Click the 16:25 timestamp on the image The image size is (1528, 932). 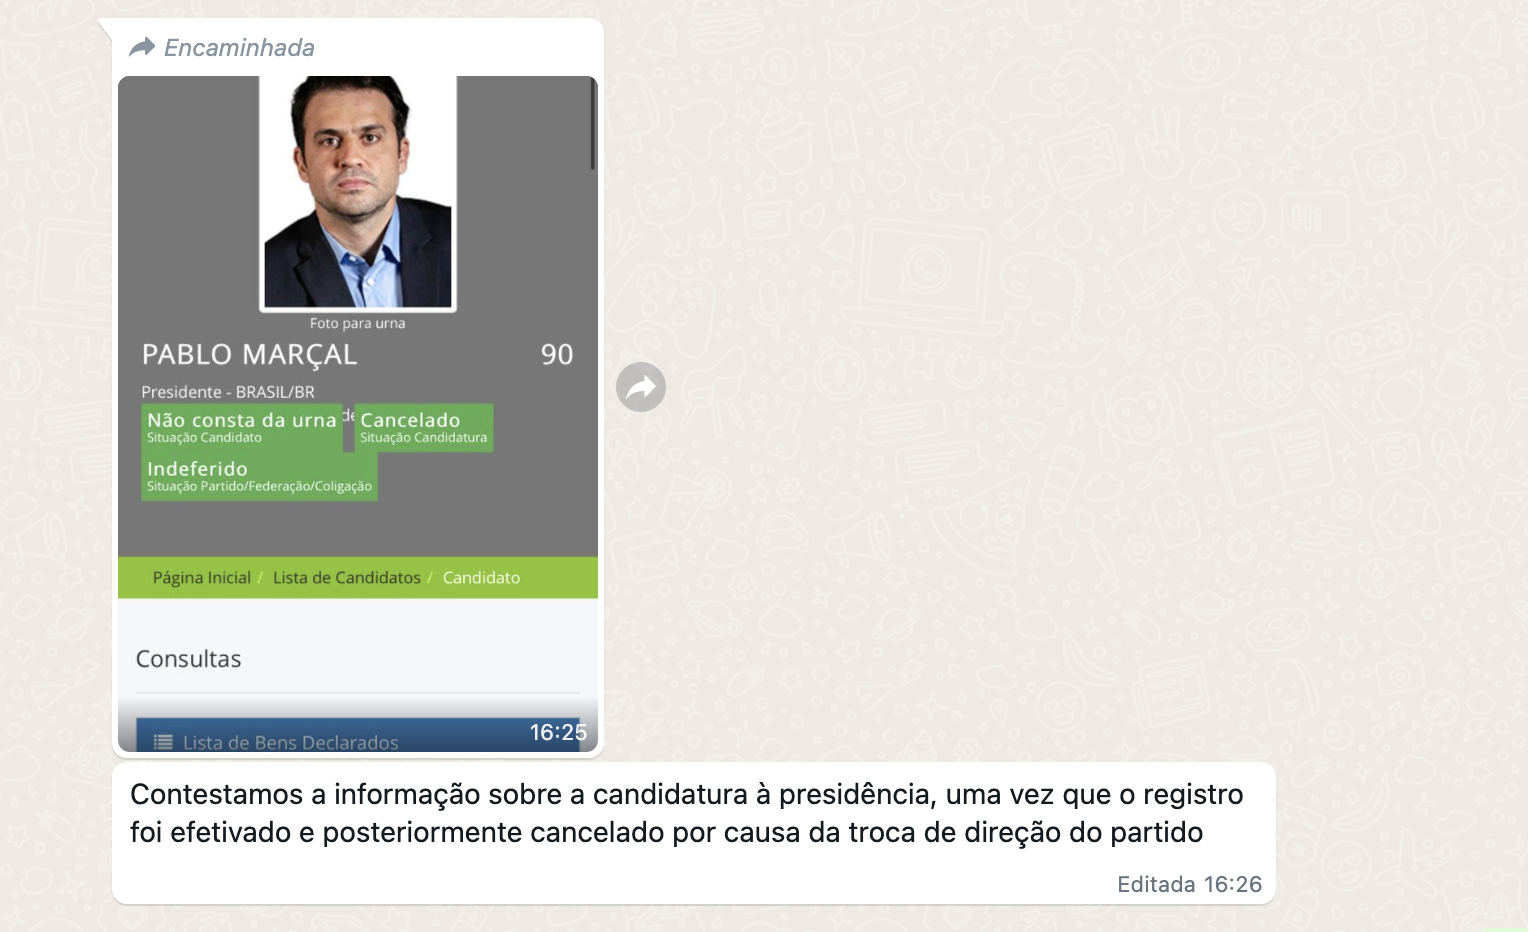click(x=558, y=732)
